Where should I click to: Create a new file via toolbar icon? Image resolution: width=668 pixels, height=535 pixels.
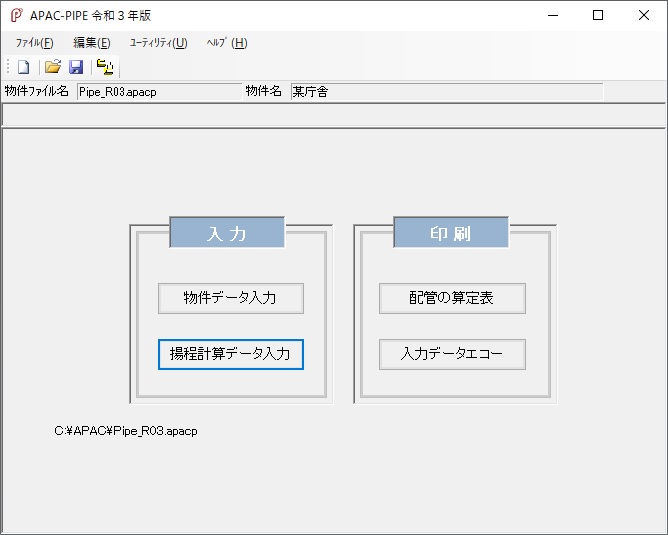point(23,67)
